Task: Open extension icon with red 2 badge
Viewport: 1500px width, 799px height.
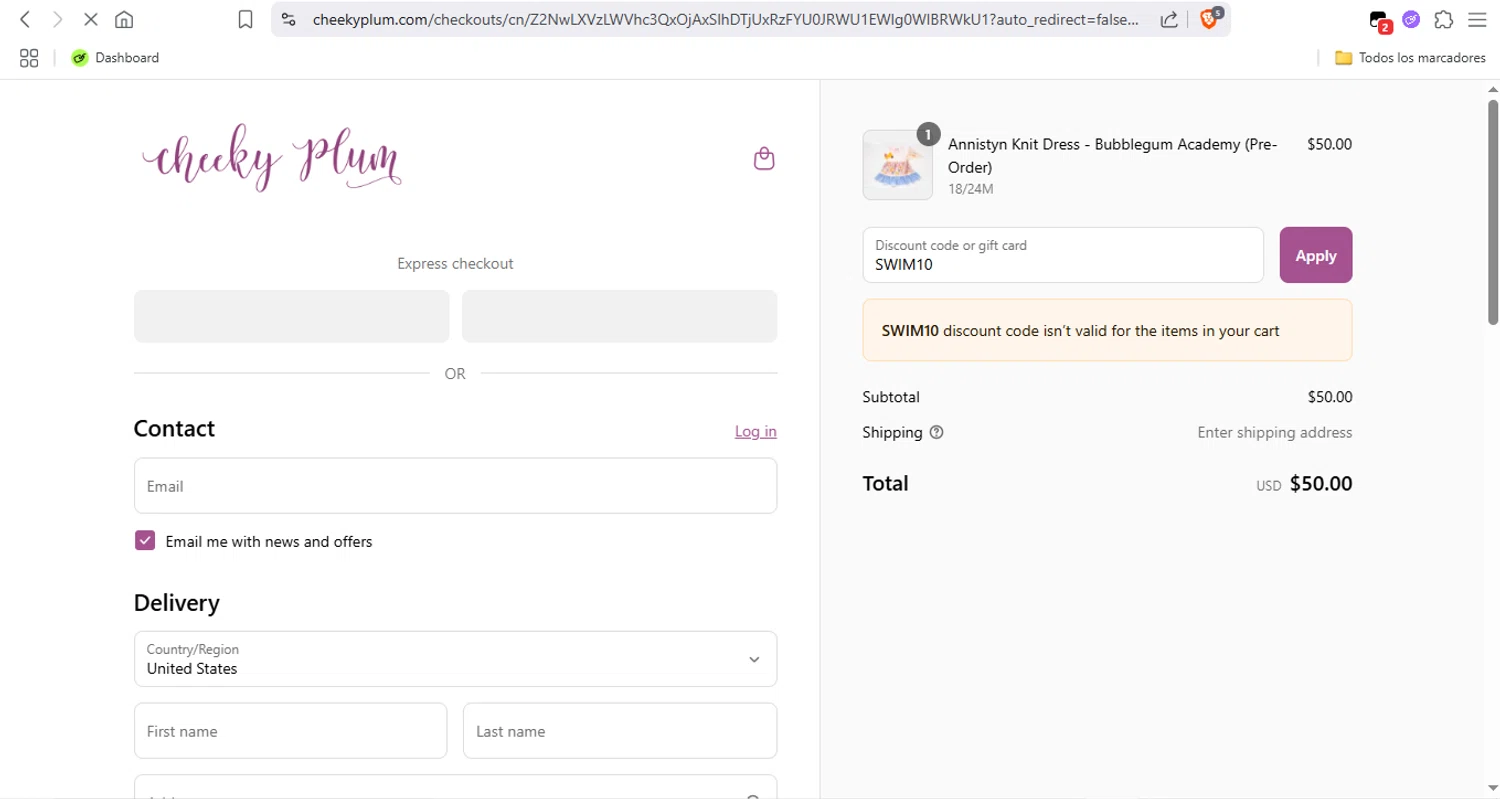Action: (x=1379, y=20)
